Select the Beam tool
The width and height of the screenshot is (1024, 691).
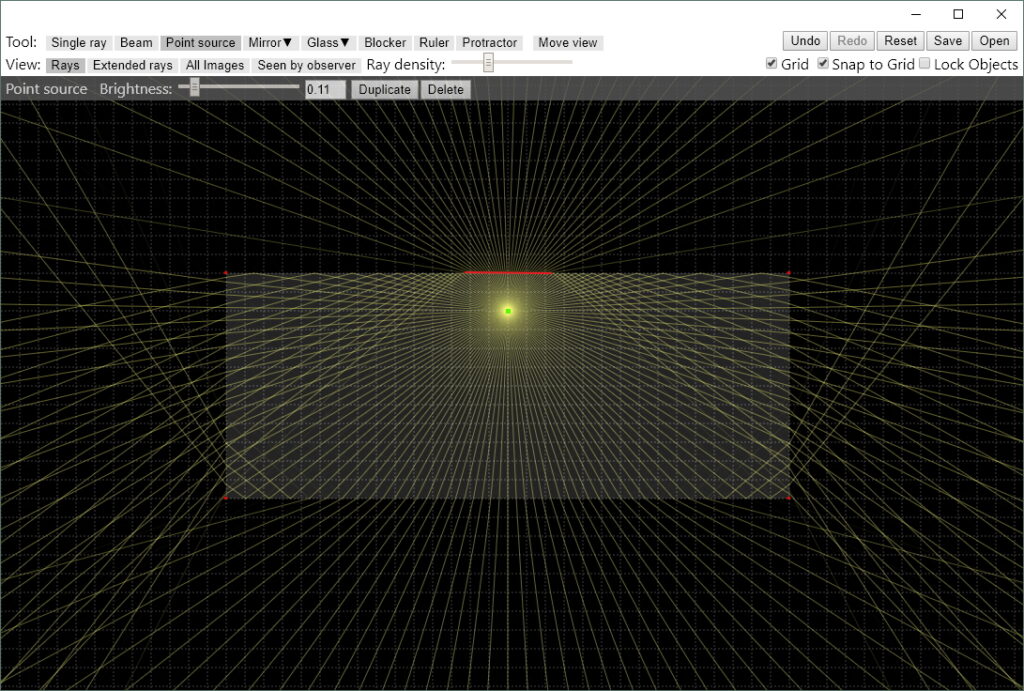tap(136, 43)
